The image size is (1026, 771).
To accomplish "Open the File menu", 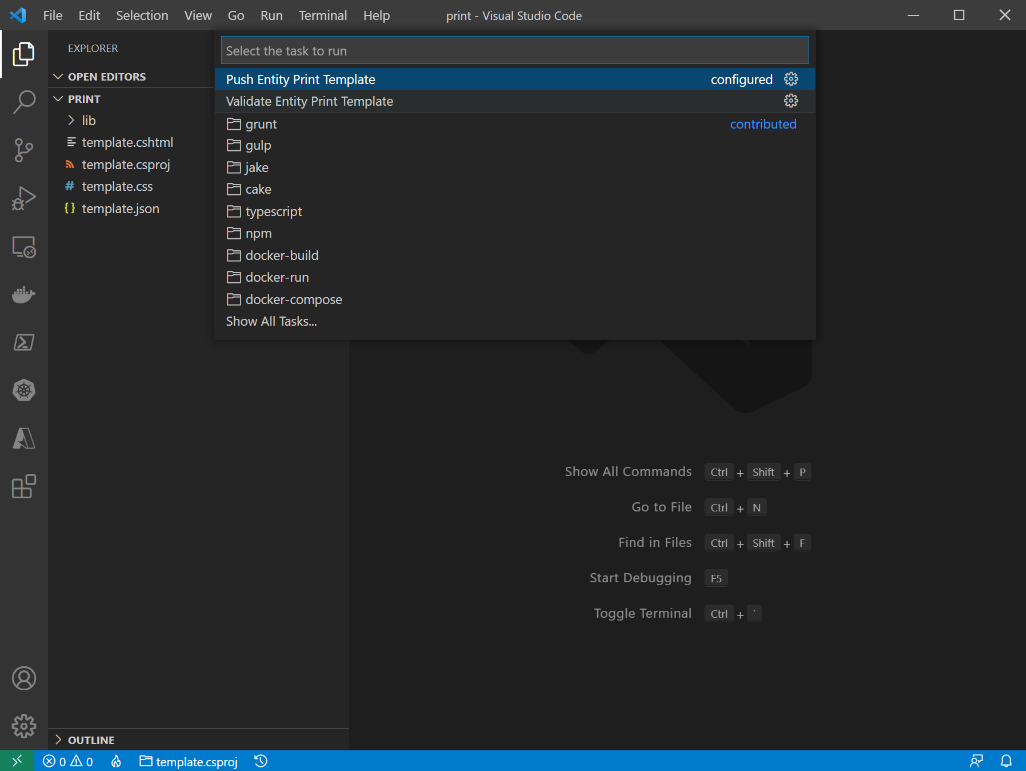I will (x=52, y=15).
